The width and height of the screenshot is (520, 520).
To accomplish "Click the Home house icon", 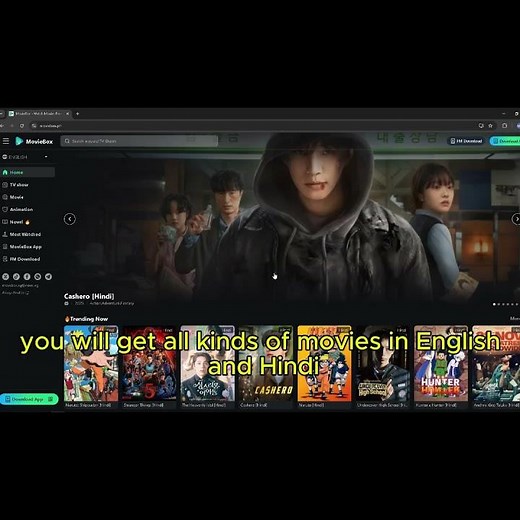I will point(5,172).
